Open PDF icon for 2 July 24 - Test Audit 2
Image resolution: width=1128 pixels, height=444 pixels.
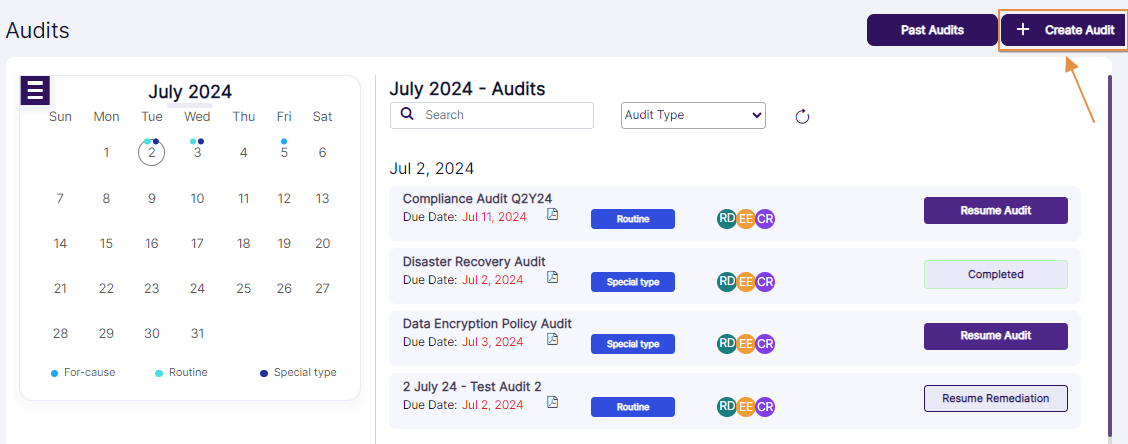[552, 402]
